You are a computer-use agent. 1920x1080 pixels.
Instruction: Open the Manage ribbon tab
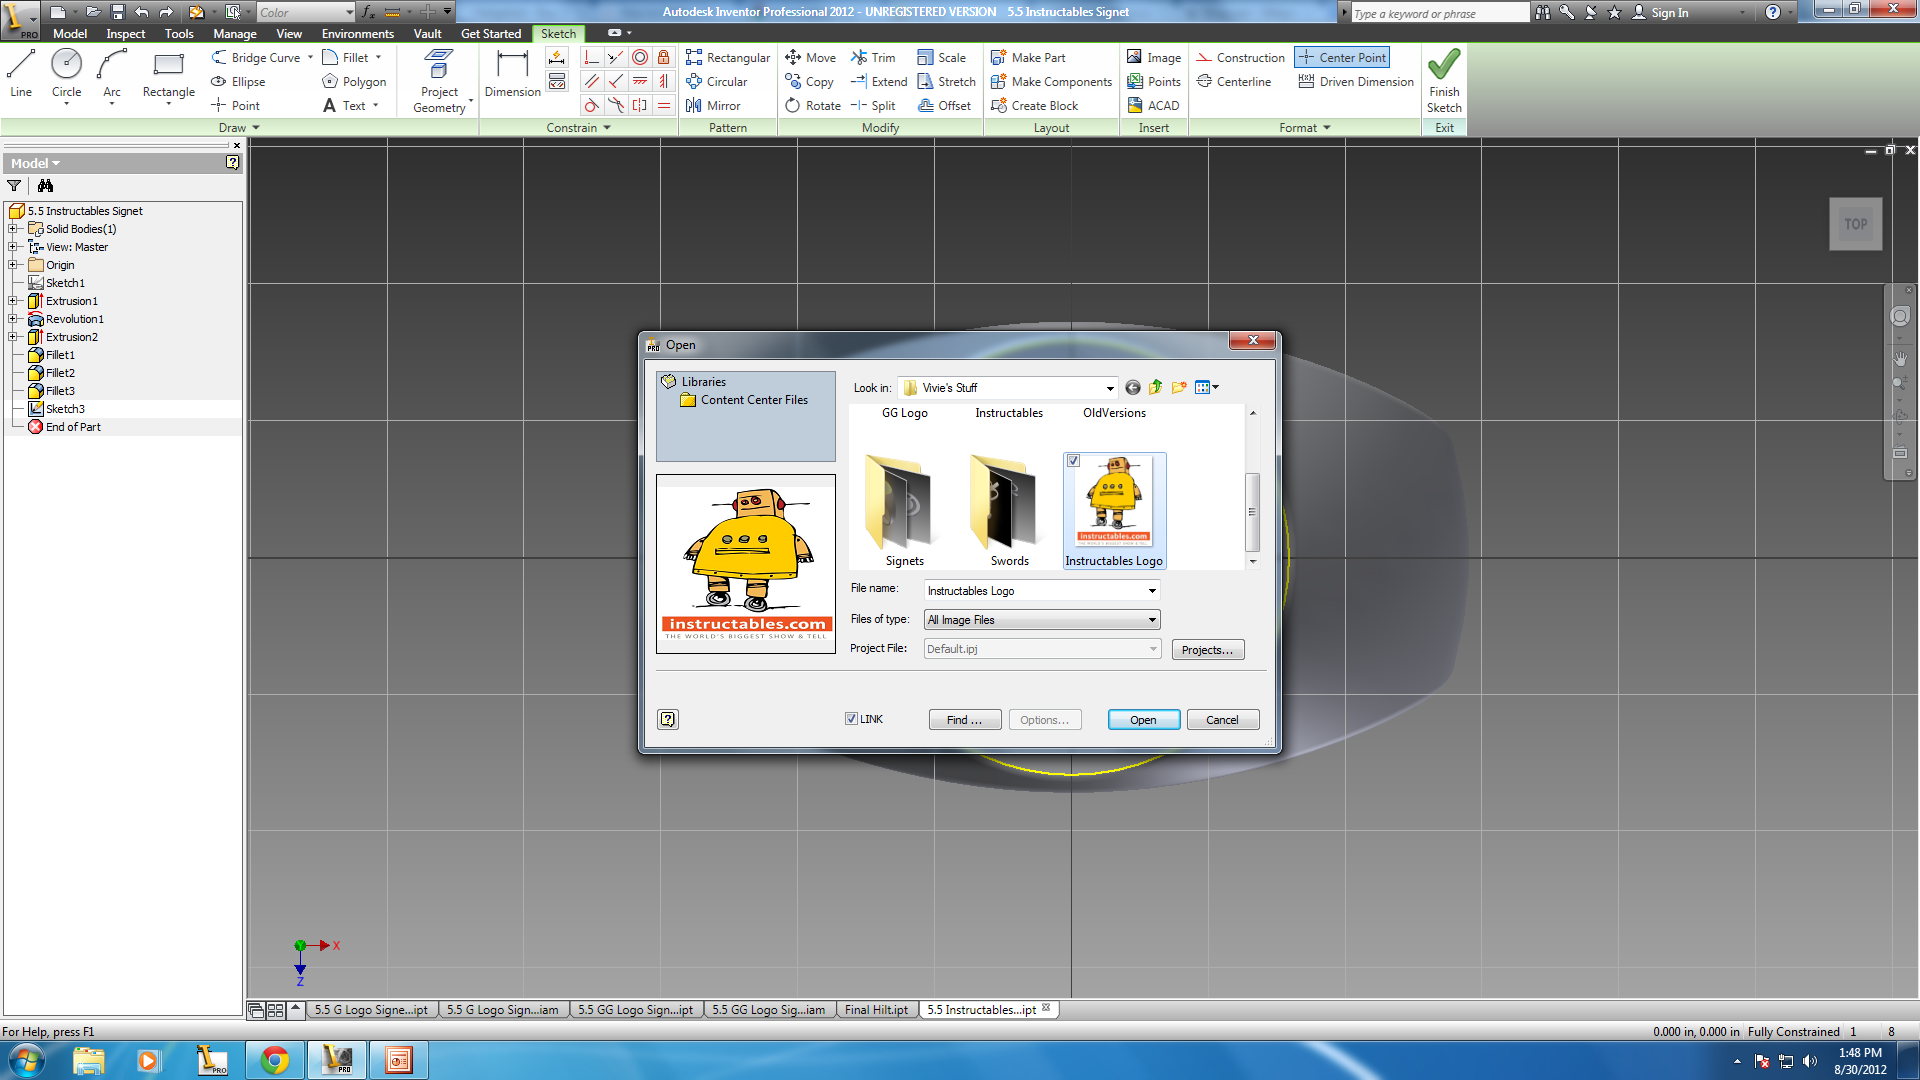tap(235, 33)
